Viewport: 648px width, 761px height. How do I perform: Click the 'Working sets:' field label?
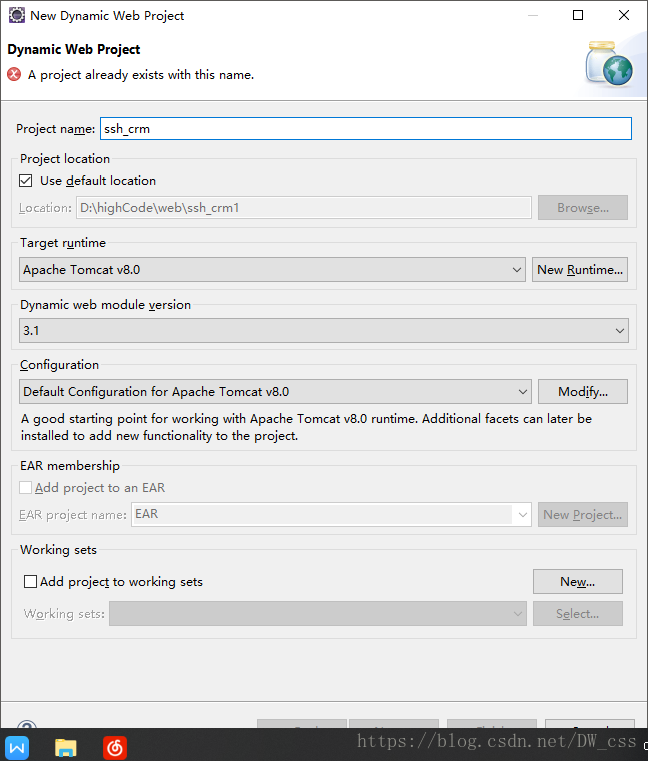(64, 613)
